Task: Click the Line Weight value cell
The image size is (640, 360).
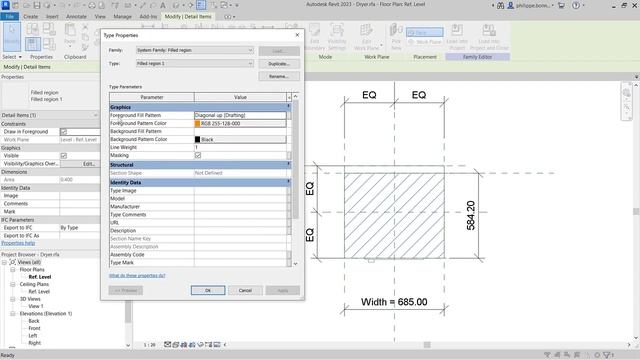Action: 240,147
